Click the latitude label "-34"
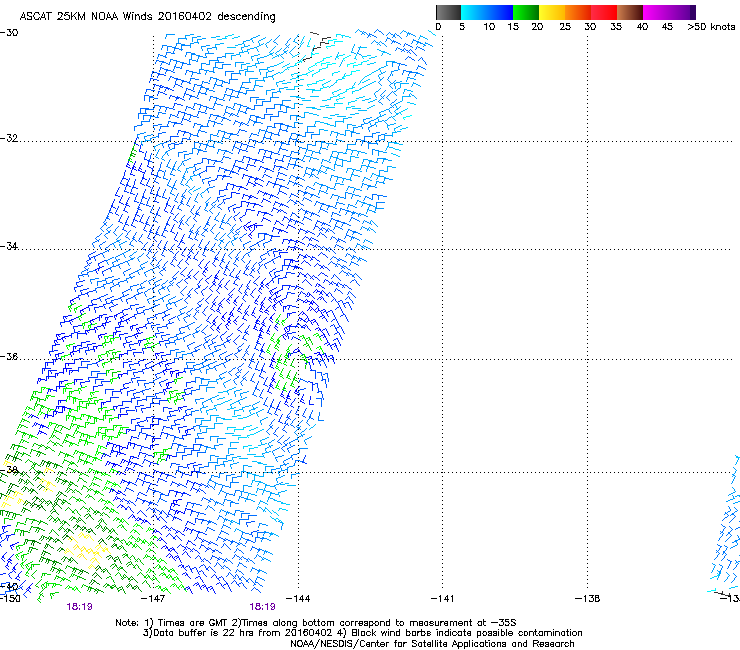This screenshot has width=740, height=650. click(9, 246)
